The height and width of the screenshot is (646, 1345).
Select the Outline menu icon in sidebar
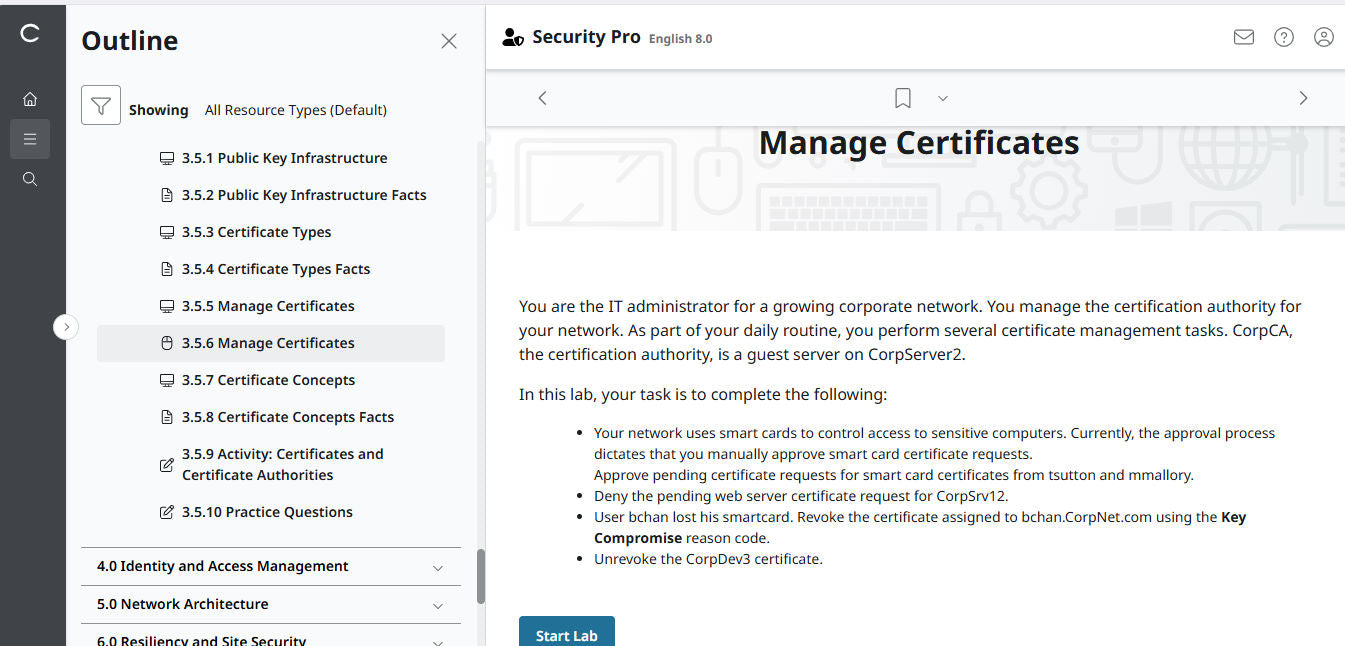pos(30,138)
